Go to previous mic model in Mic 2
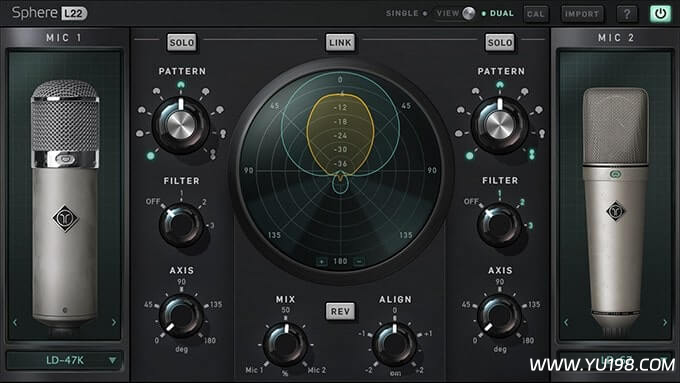 click(x=566, y=322)
